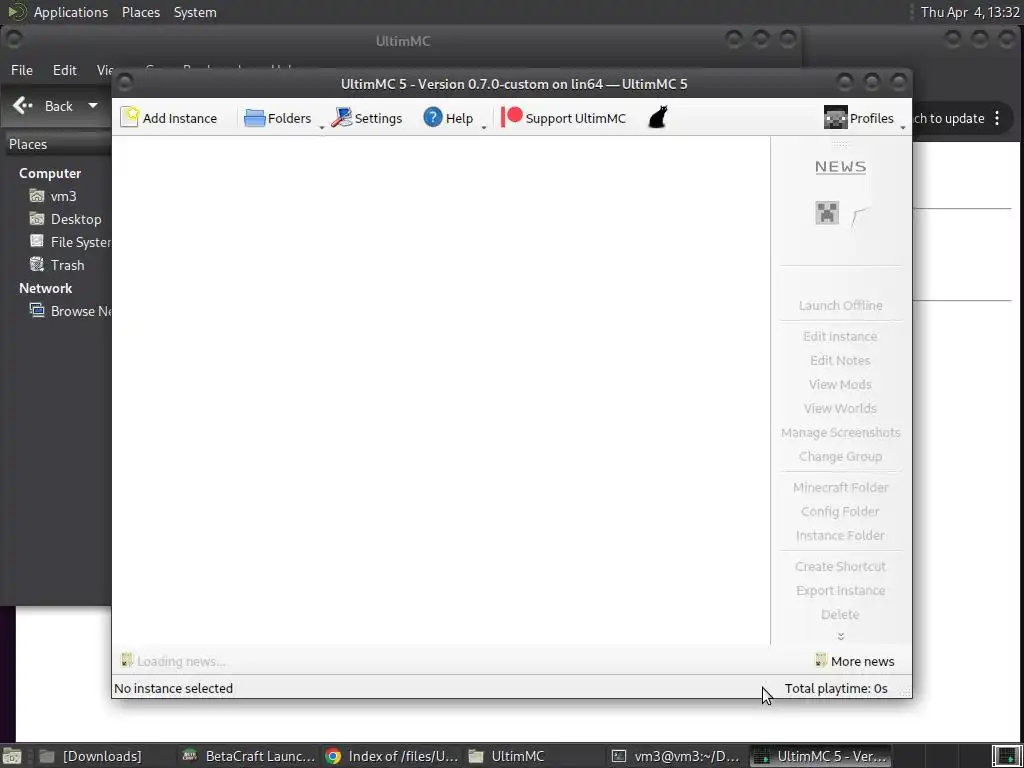
Task: Click Delete in the sidebar
Action: point(840,615)
